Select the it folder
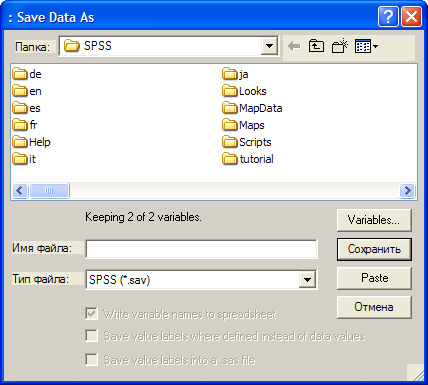 coord(24,159)
